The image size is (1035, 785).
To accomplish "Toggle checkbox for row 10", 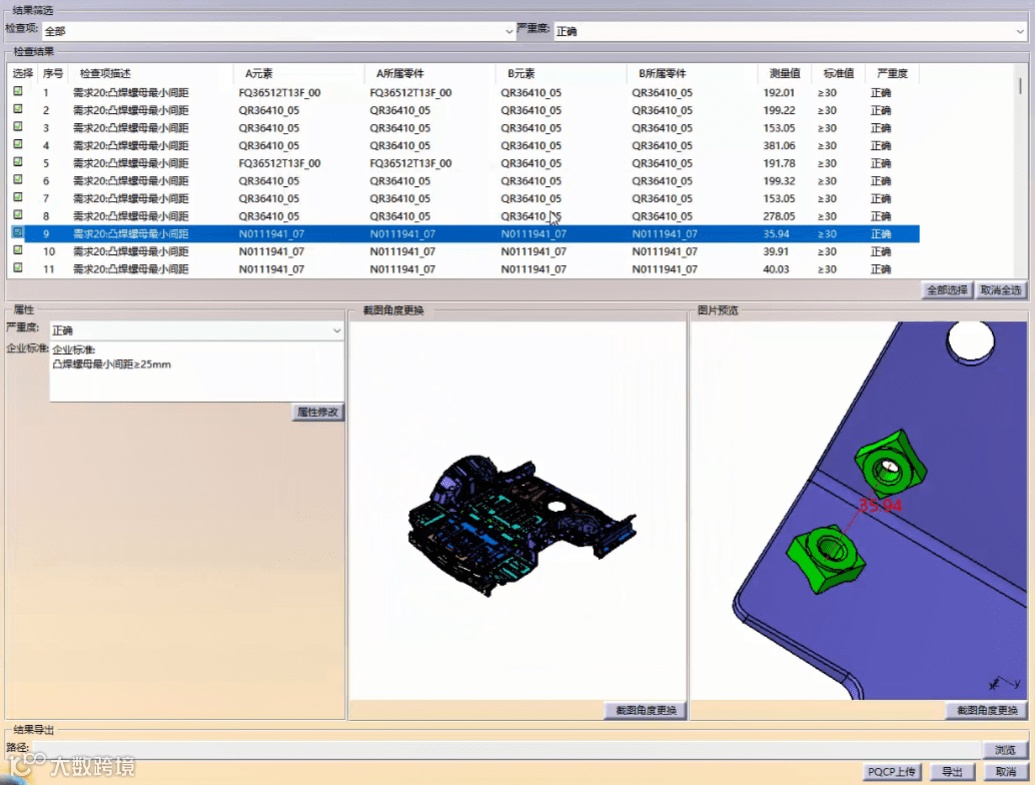I will pos(18,250).
